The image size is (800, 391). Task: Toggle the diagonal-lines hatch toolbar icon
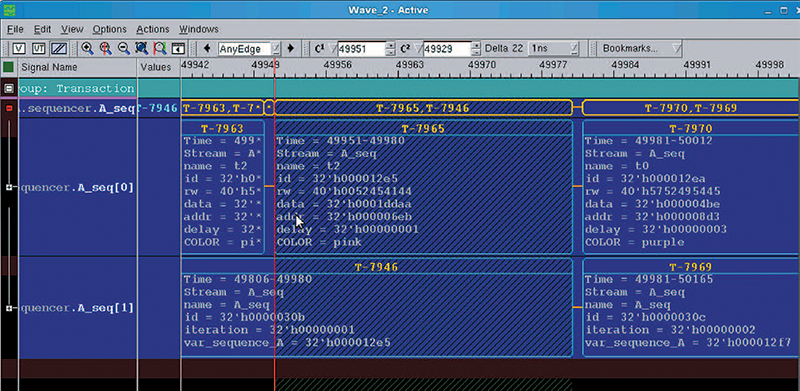pyautogui.click(x=59, y=48)
